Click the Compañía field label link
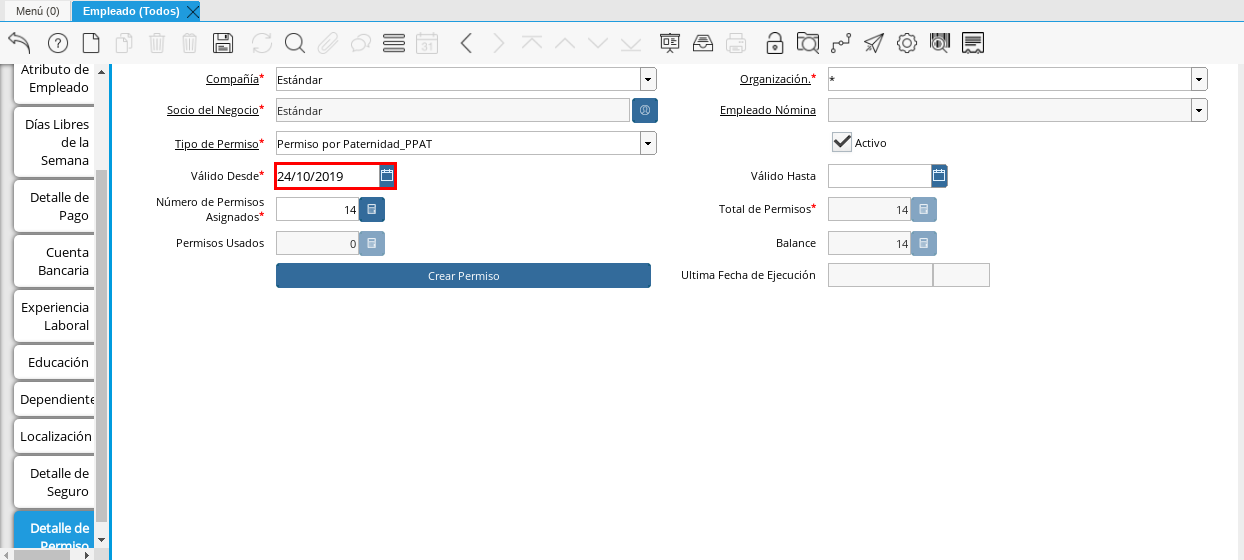This screenshot has width=1244, height=560. (x=232, y=79)
